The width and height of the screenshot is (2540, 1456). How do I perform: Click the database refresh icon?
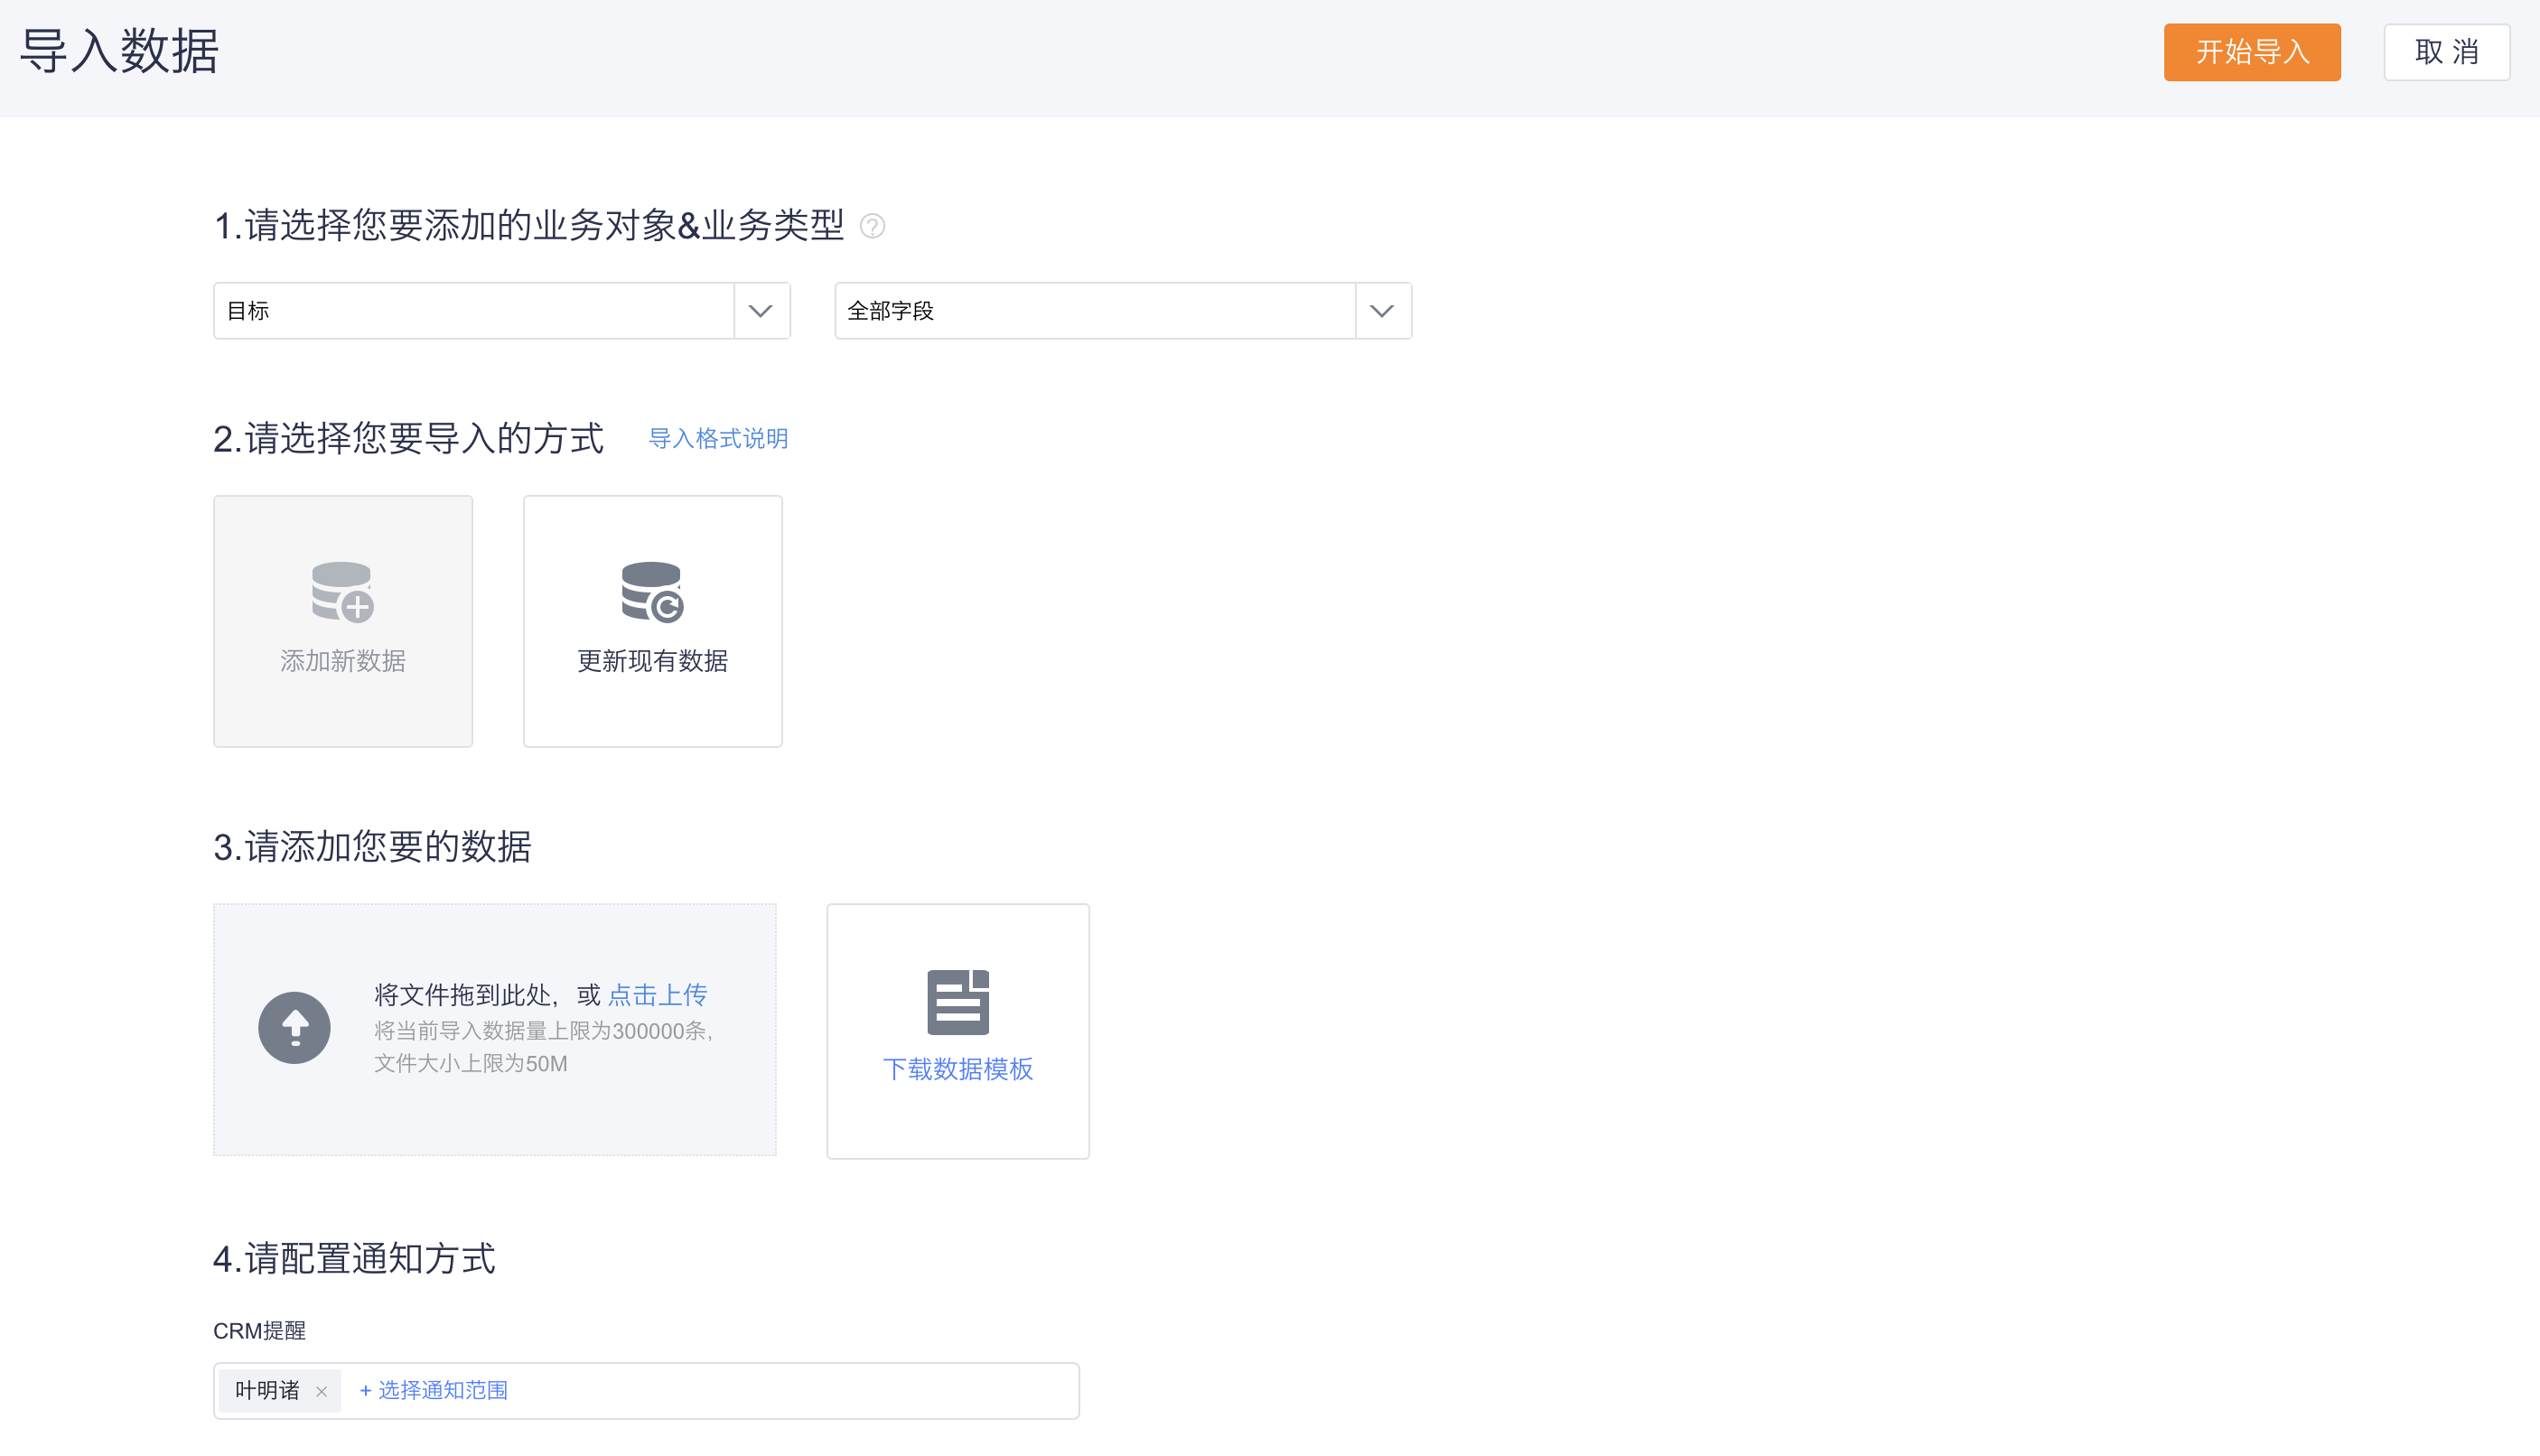[653, 591]
